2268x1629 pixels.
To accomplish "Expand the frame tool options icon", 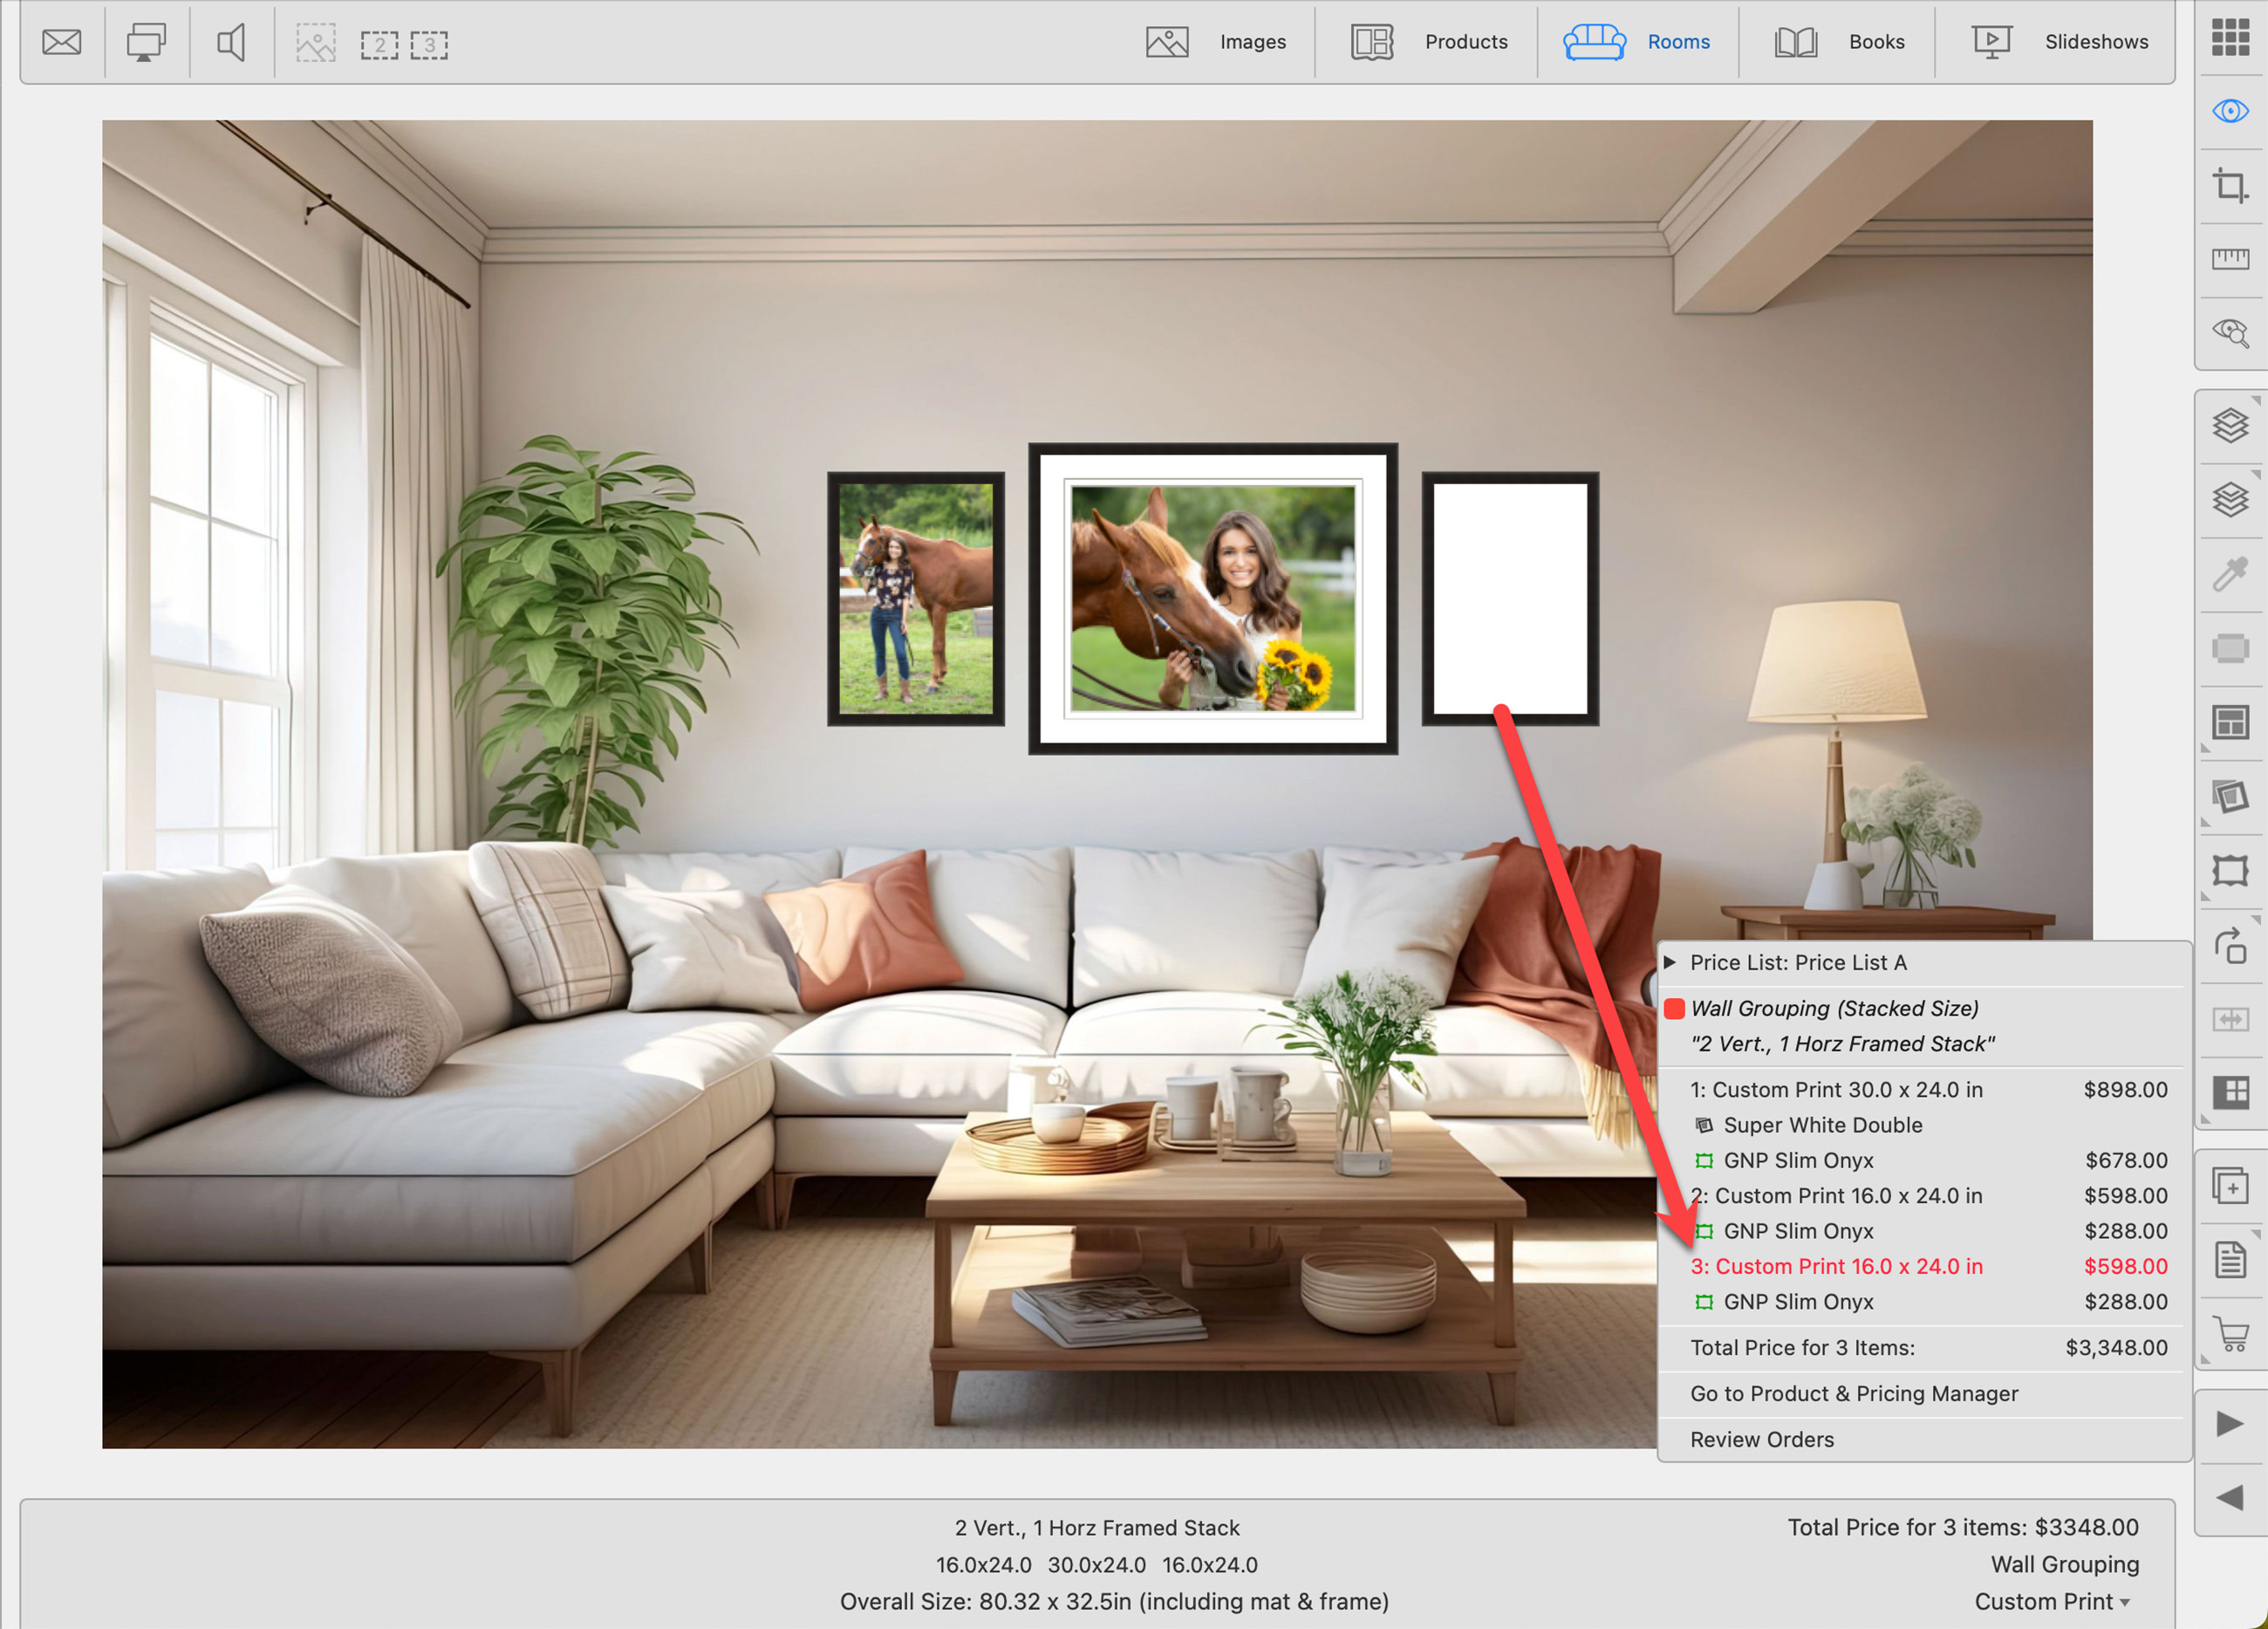I will point(2230,871).
